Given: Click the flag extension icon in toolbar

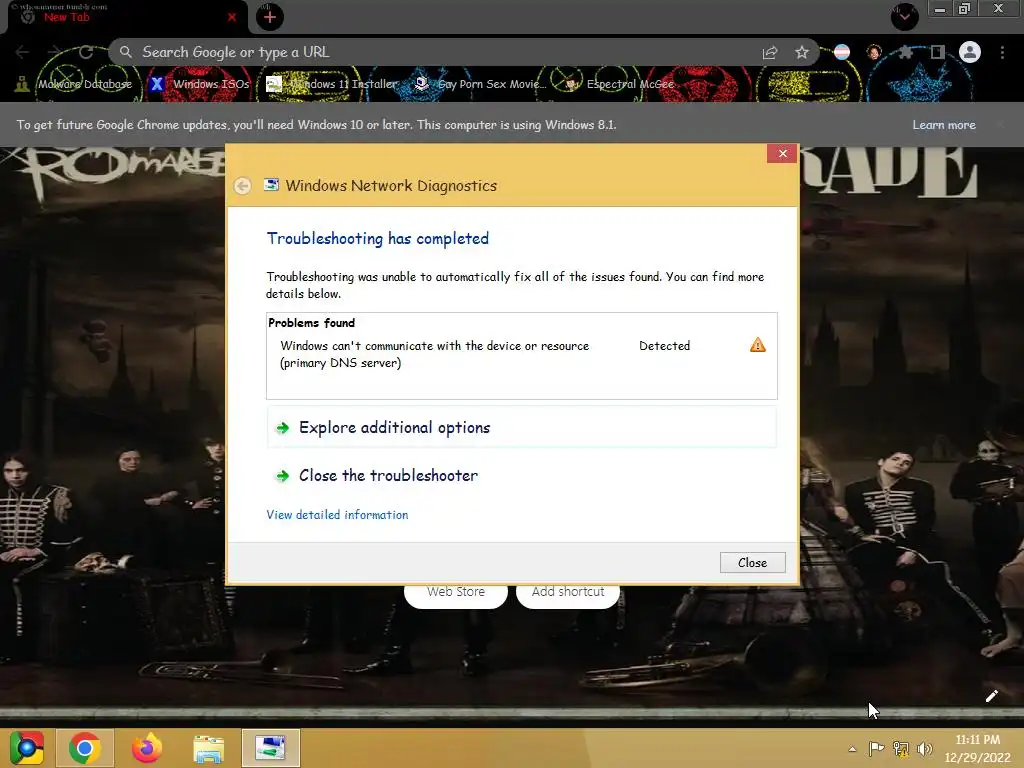Looking at the screenshot, I should coord(842,52).
